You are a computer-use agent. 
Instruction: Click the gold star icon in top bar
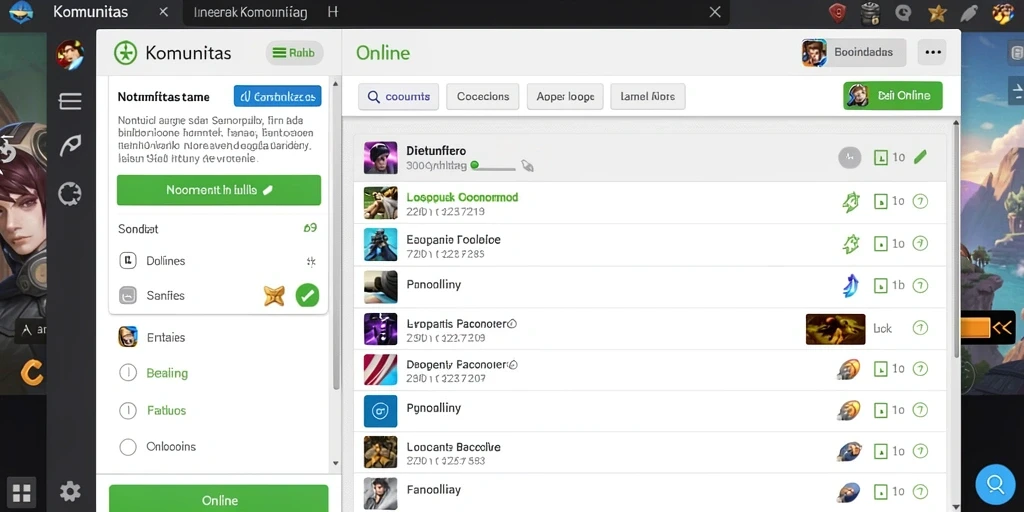click(938, 12)
